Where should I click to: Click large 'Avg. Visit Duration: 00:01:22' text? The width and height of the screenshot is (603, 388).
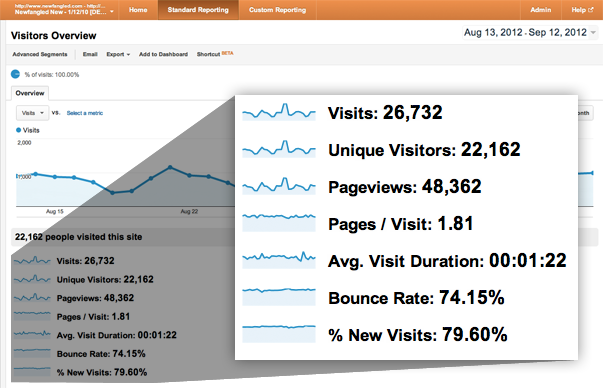coord(447,261)
